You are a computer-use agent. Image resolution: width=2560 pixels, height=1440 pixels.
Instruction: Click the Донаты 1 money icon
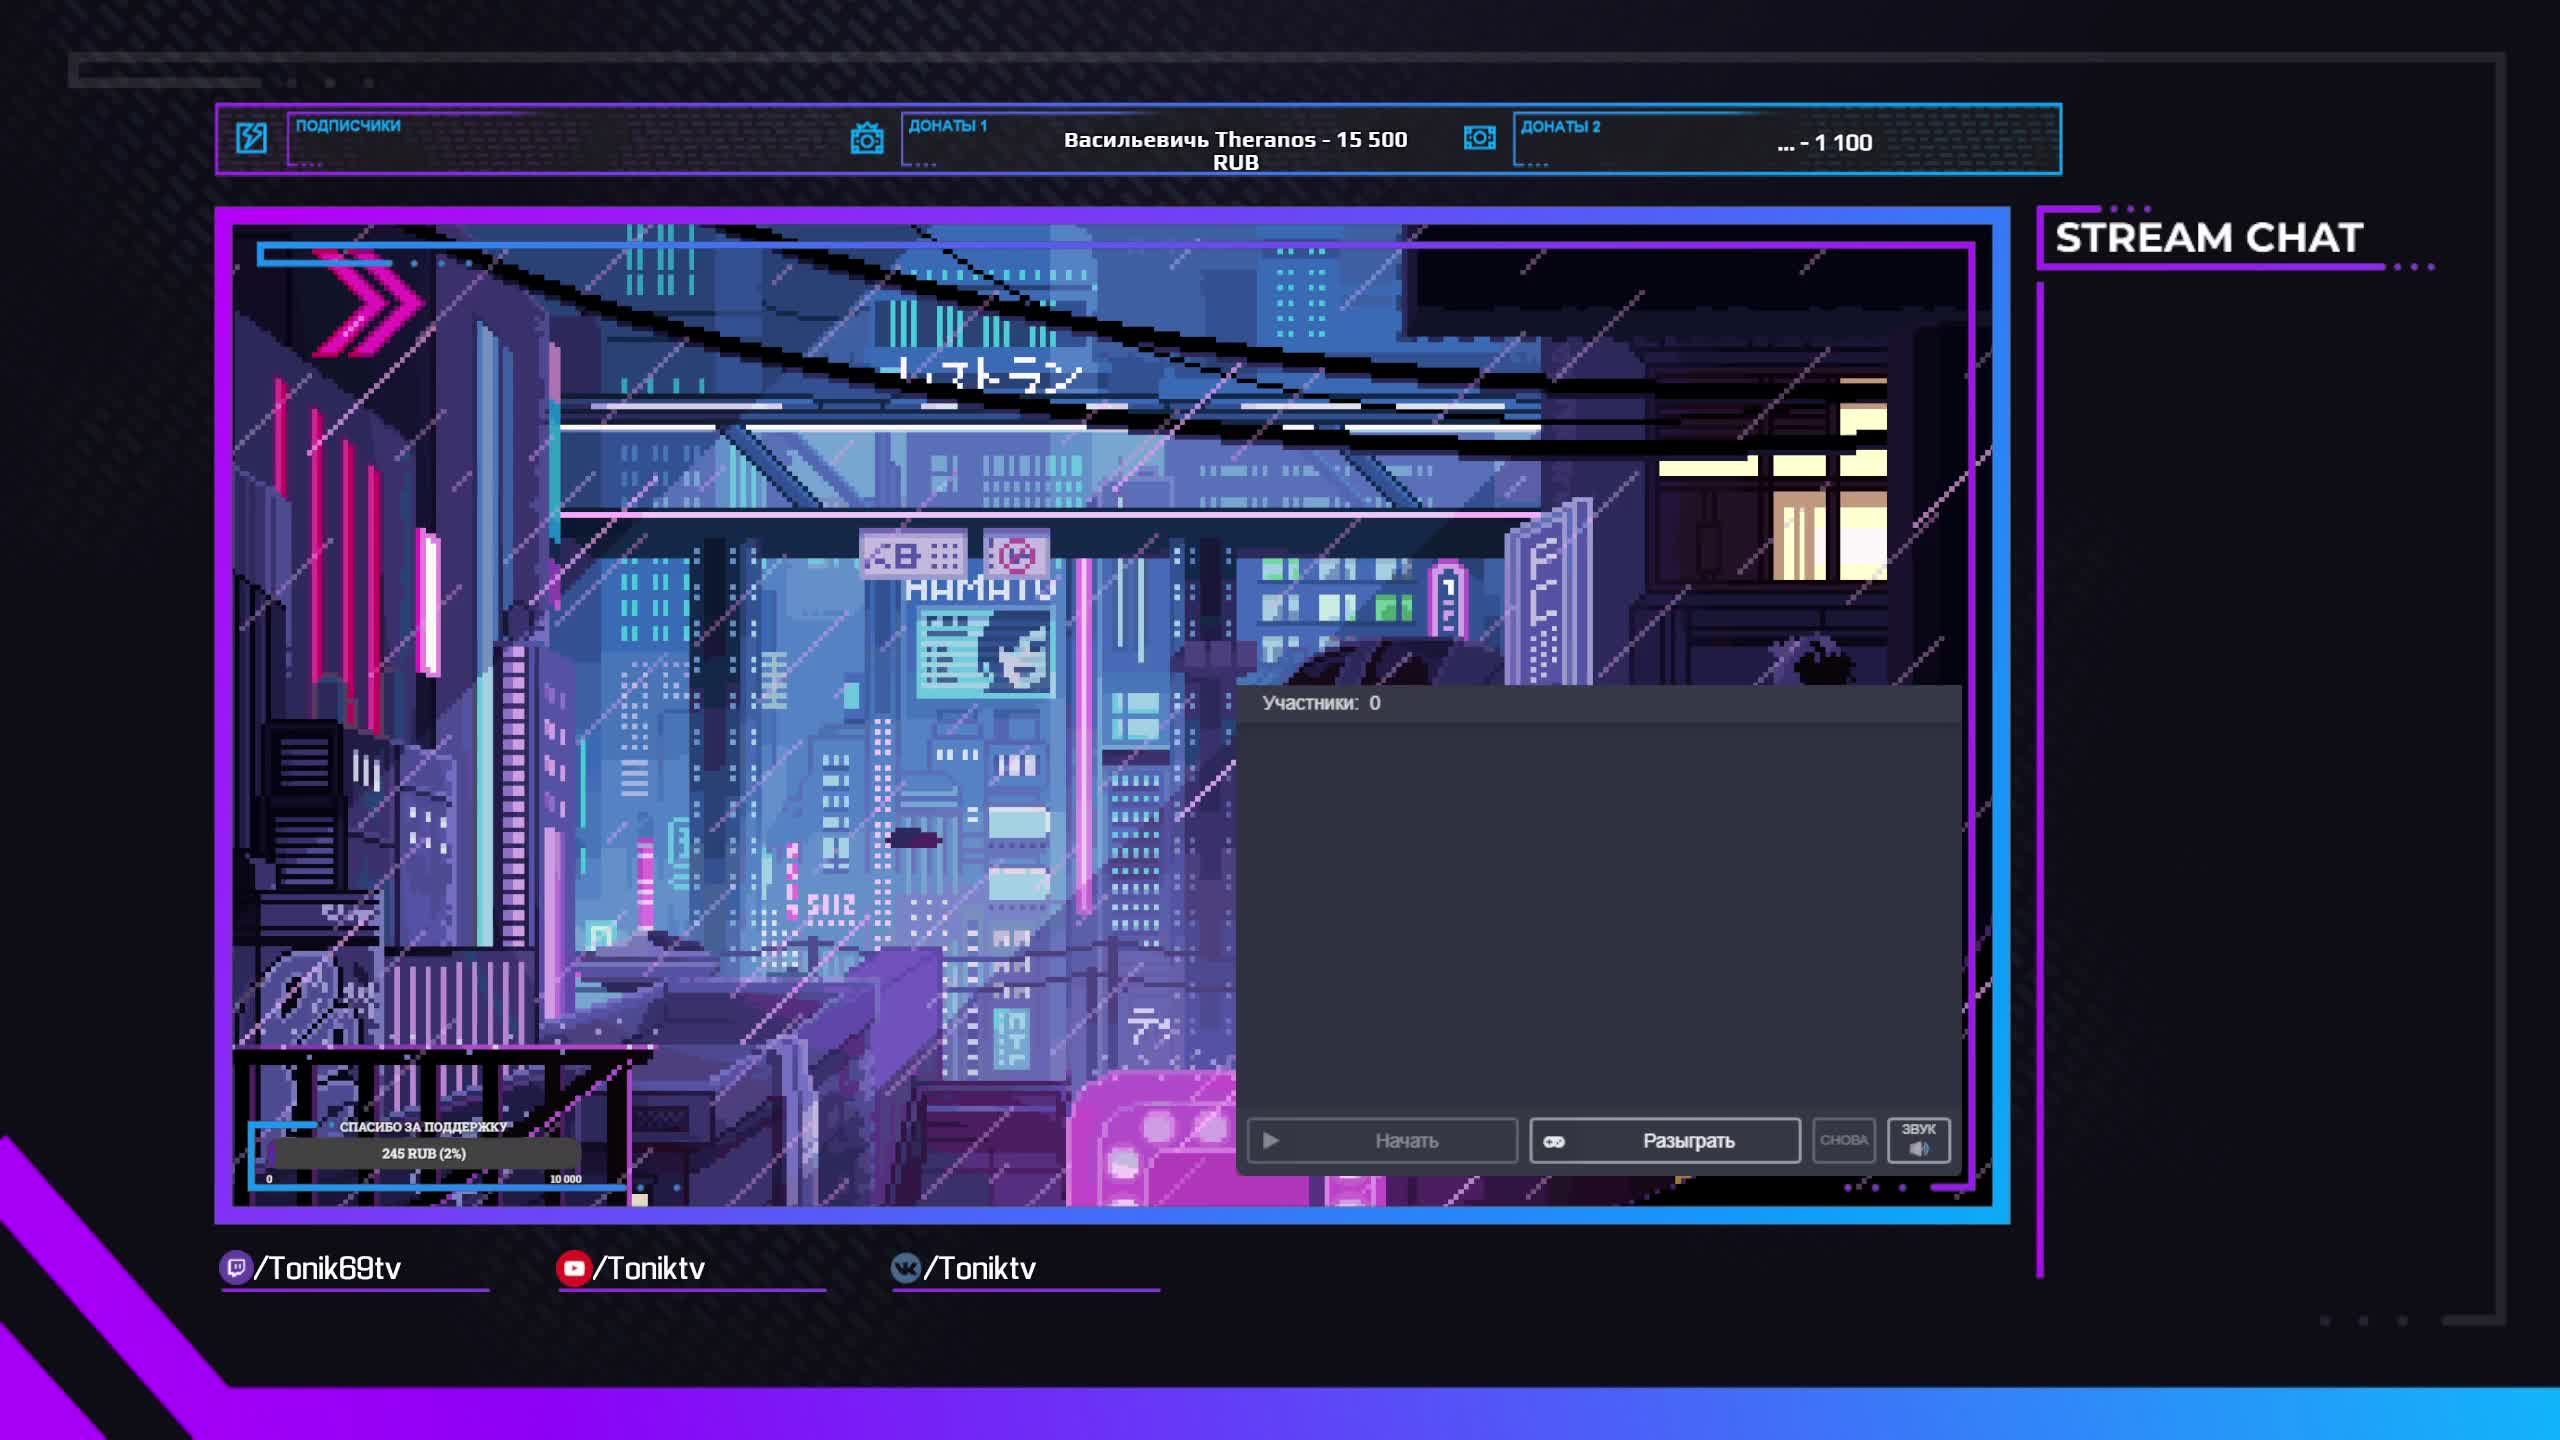[867, 138]
